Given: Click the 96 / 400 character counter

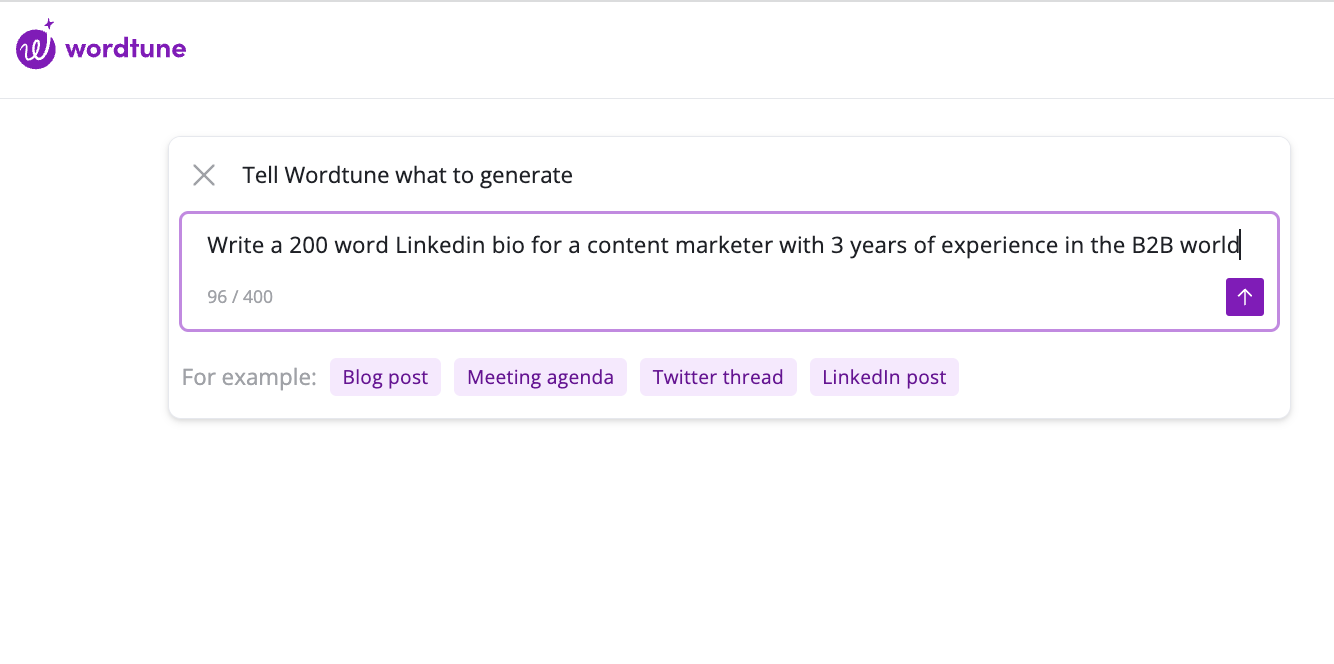Looking at the screenshot, I should click(240, 297).
